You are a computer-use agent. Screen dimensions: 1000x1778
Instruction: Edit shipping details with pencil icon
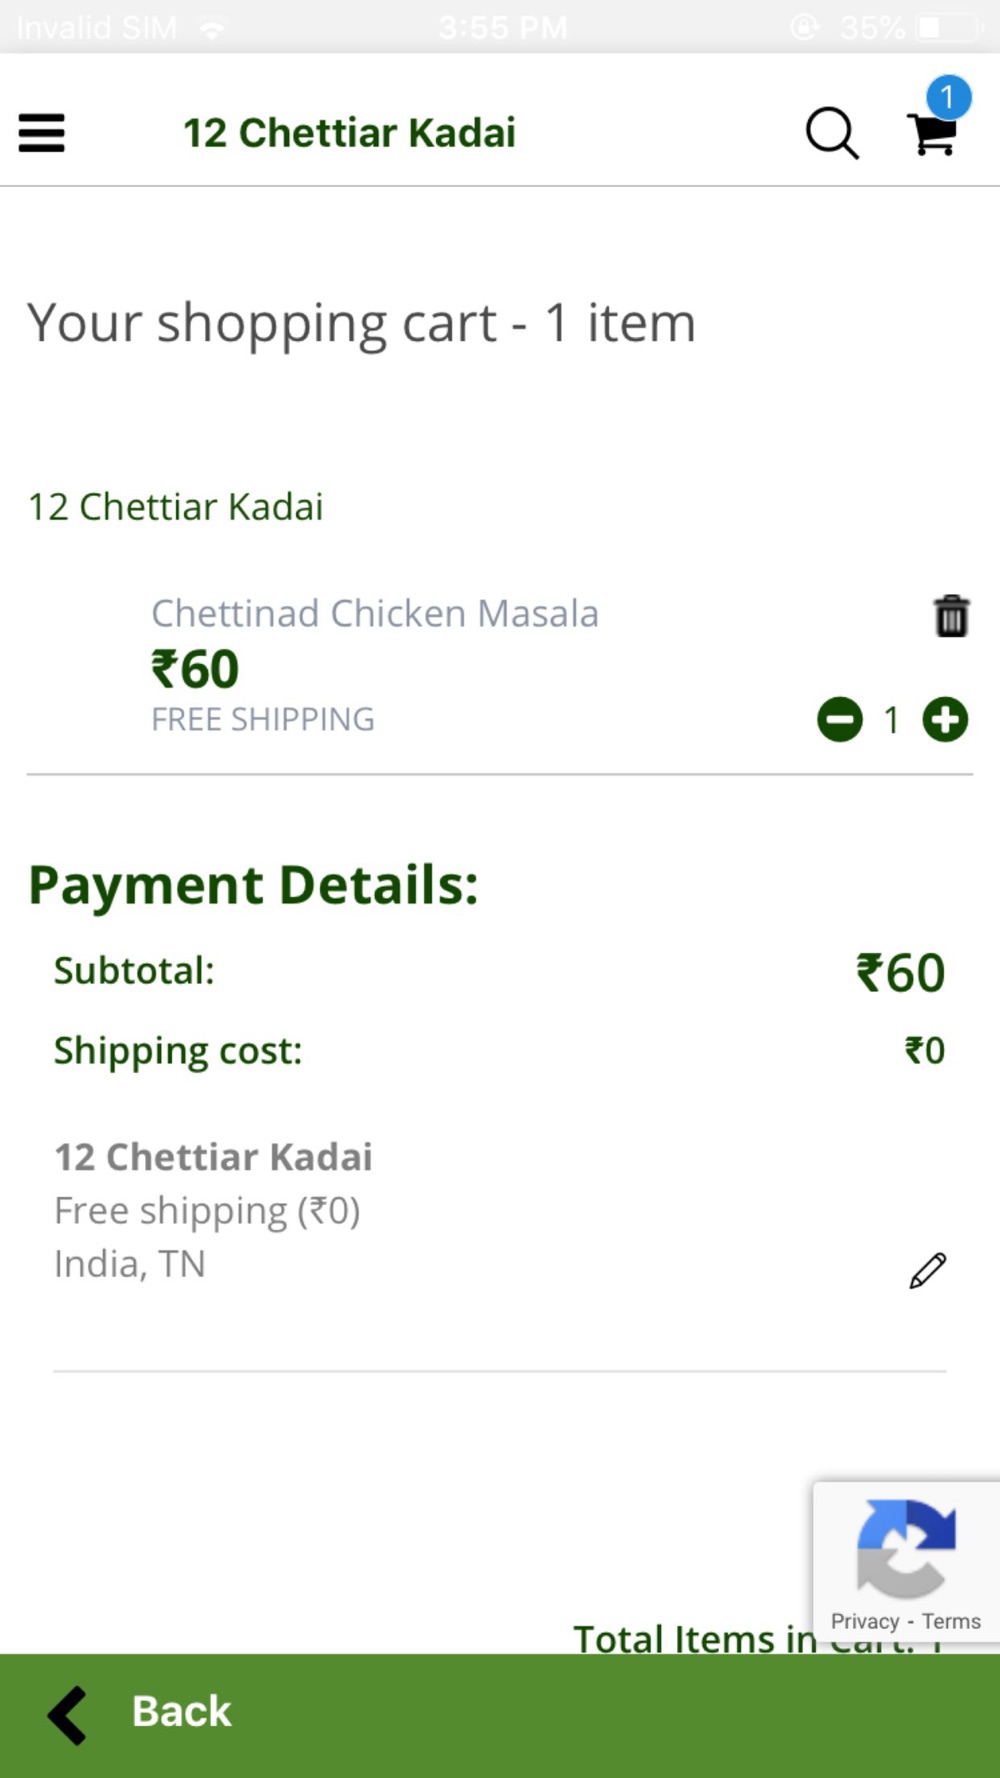tap(927, 1270)
